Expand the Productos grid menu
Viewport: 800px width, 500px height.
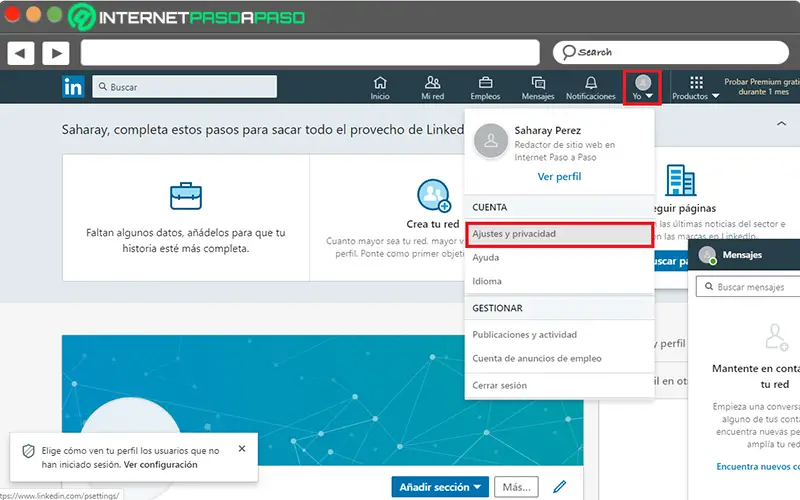click(x=696, y=88)
